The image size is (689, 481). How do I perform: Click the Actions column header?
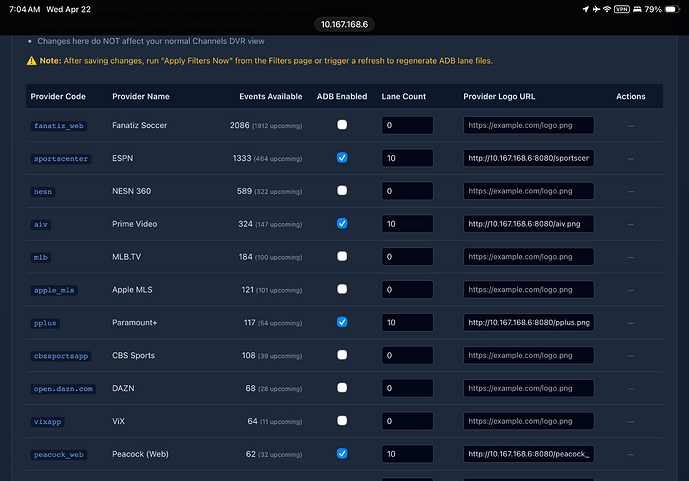pyautogui.click(x=631, y=96)
